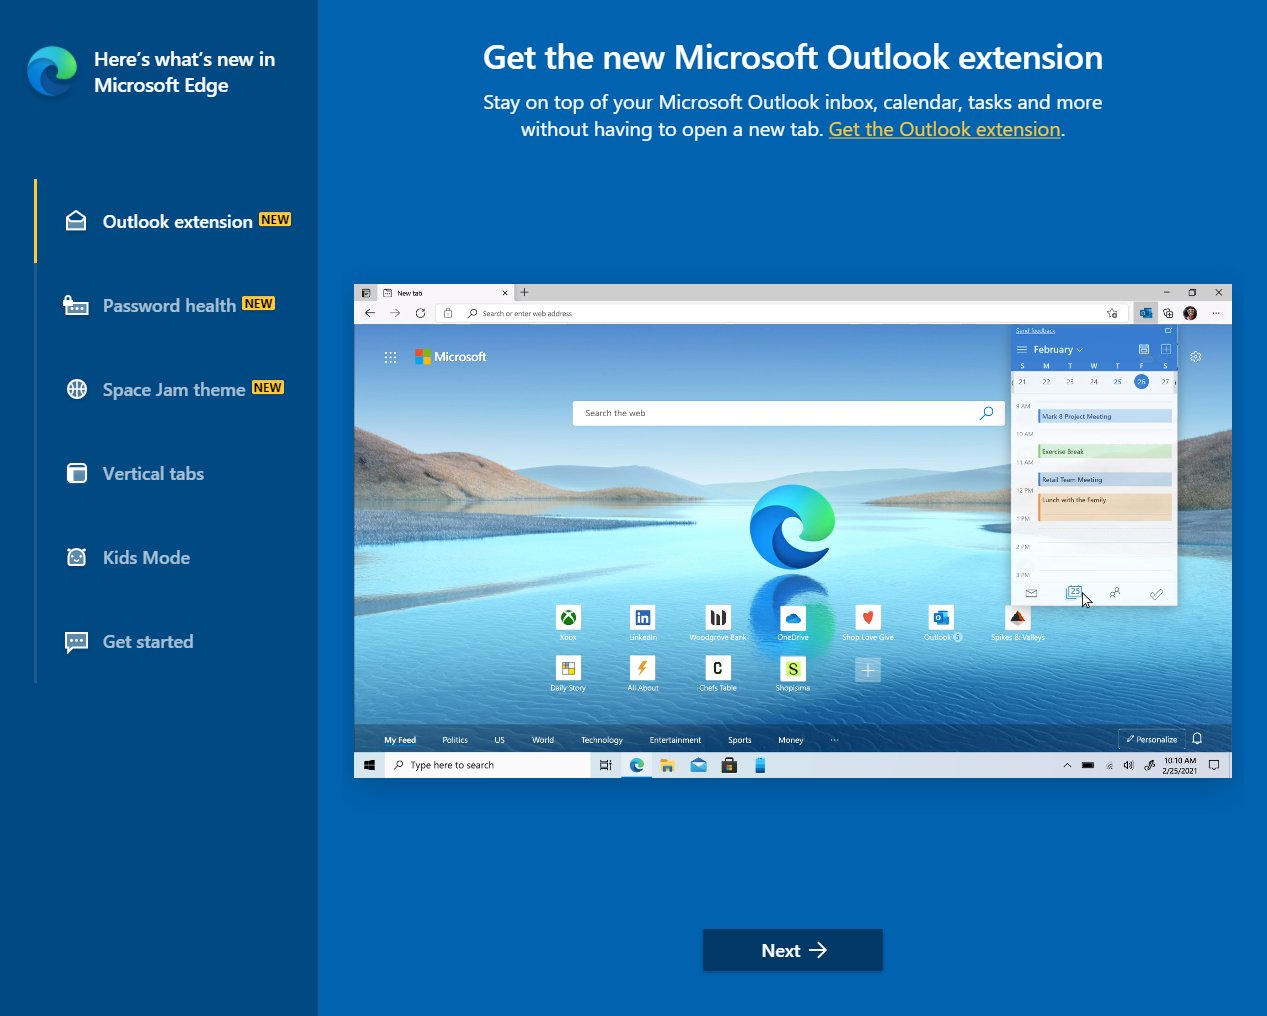The image size is (1267, 1016).
Task: Click the back arrow in the preview browser
Action: (x=370, y=313)
